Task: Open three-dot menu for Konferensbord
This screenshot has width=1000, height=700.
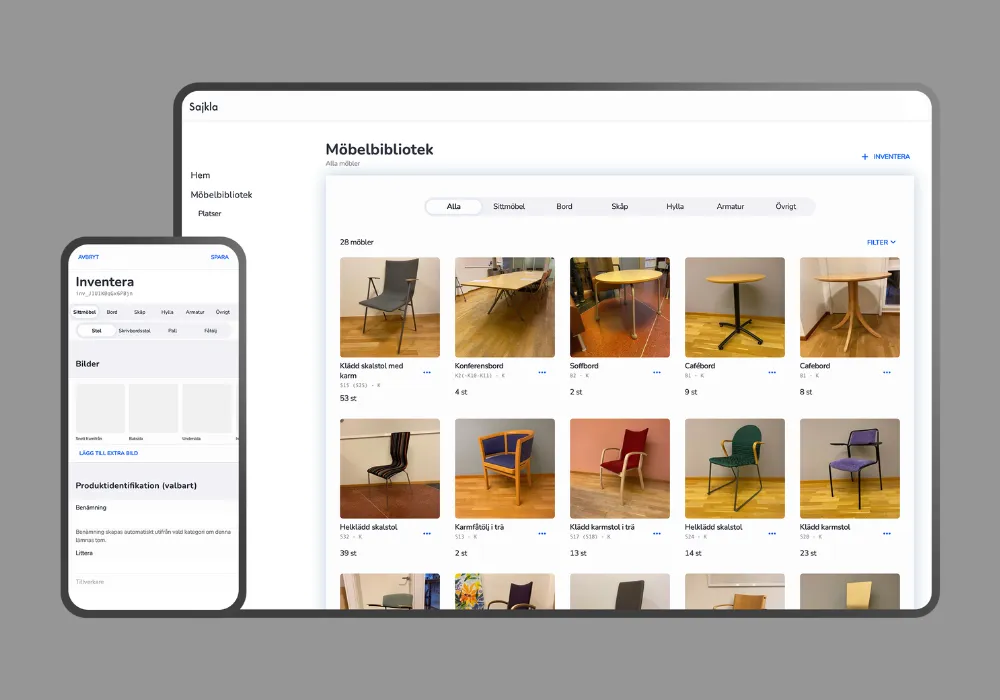Action: tap(542, 372)
